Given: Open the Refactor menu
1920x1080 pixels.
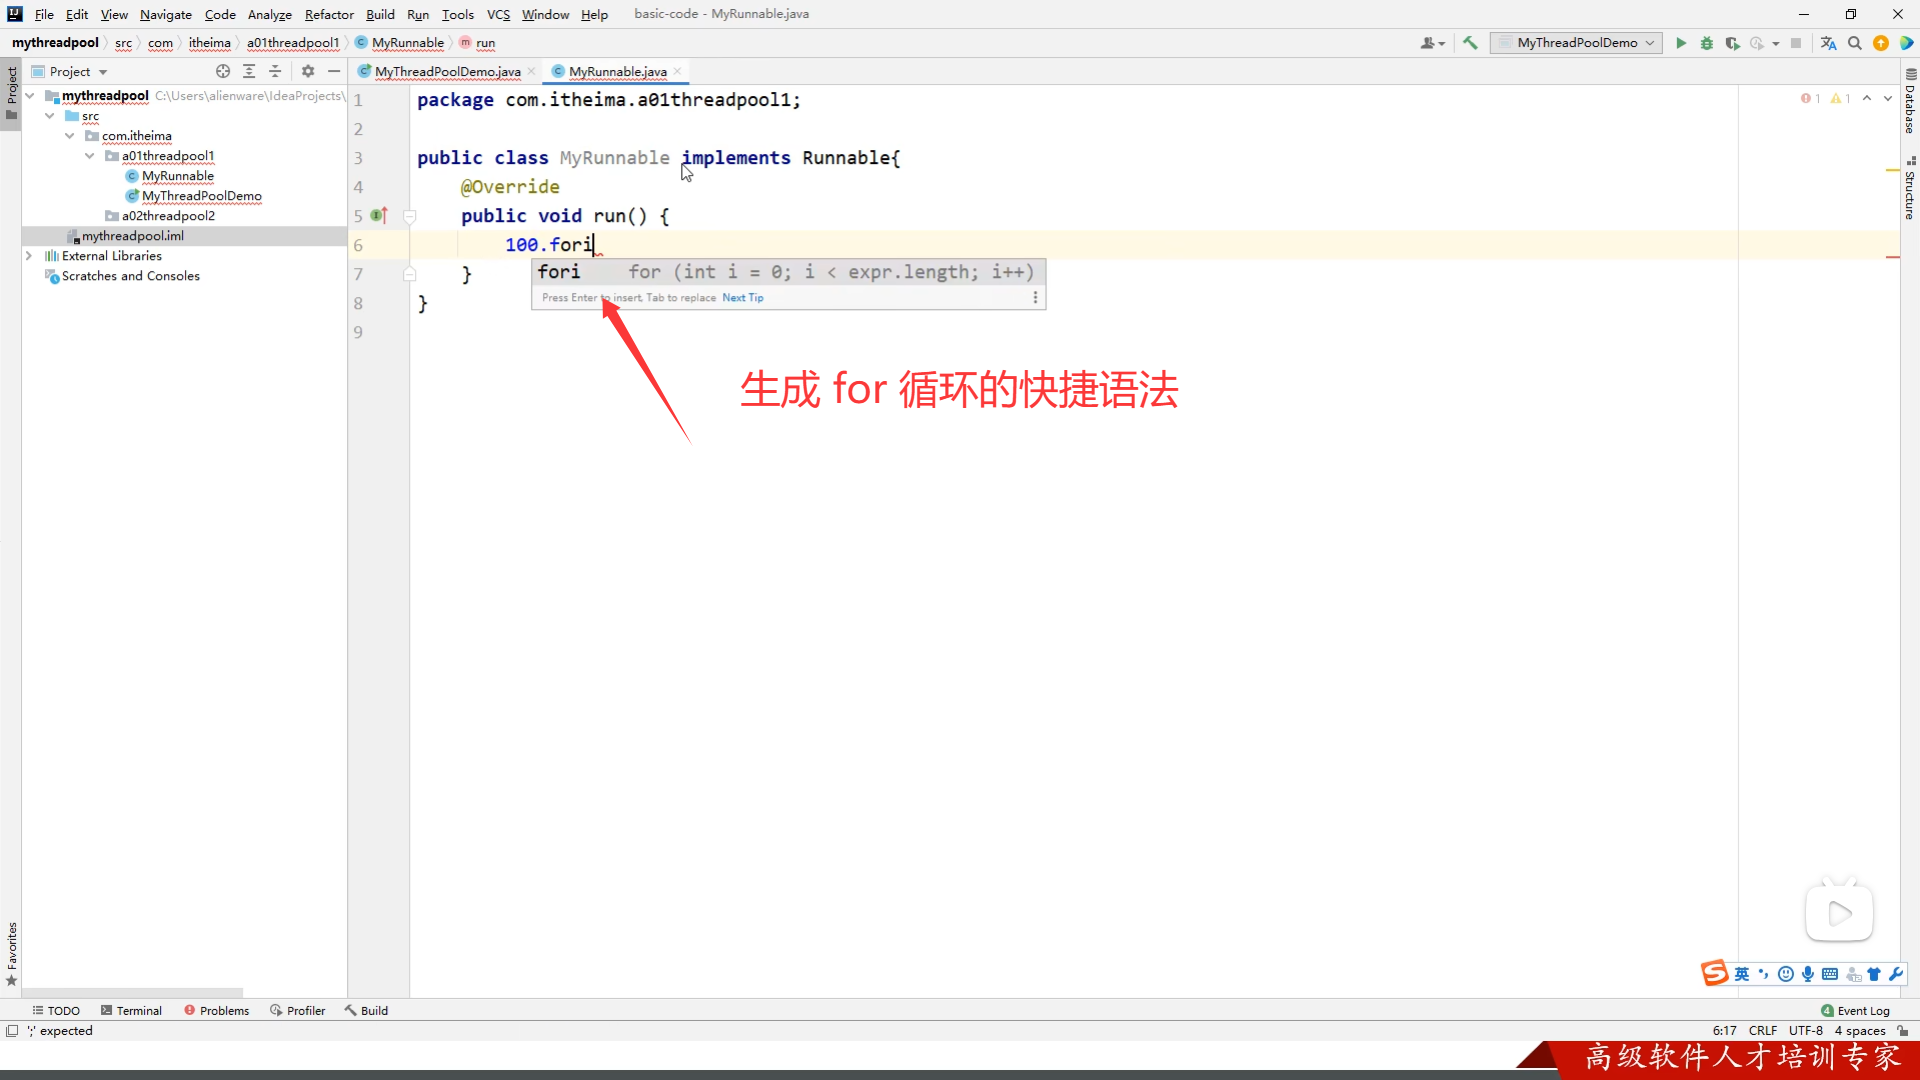Looking at the screenshot, I should click(329, 14).
